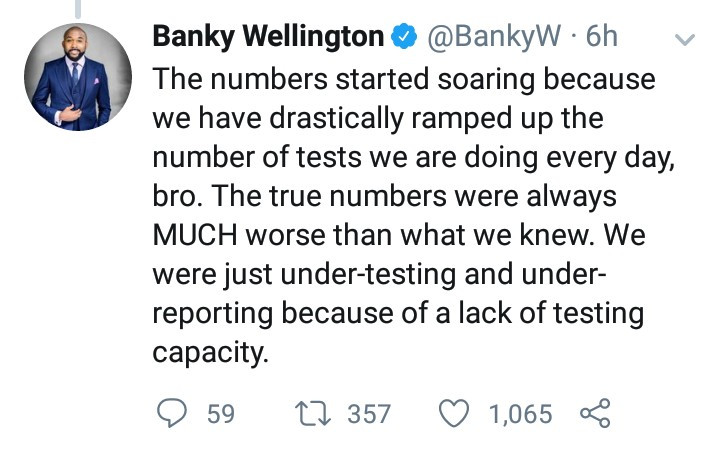Click the display name Banky Wellington

(x=268, y=39)
